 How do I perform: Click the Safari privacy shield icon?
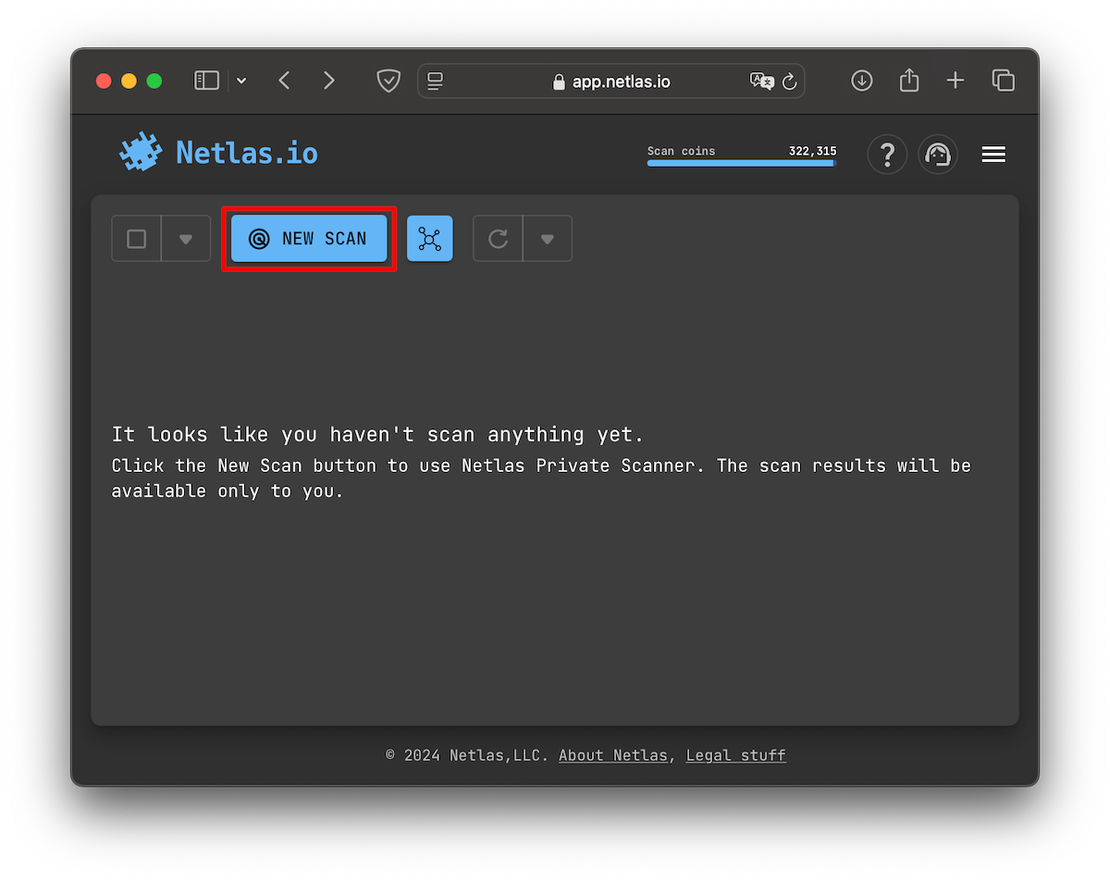click(388, 81)
